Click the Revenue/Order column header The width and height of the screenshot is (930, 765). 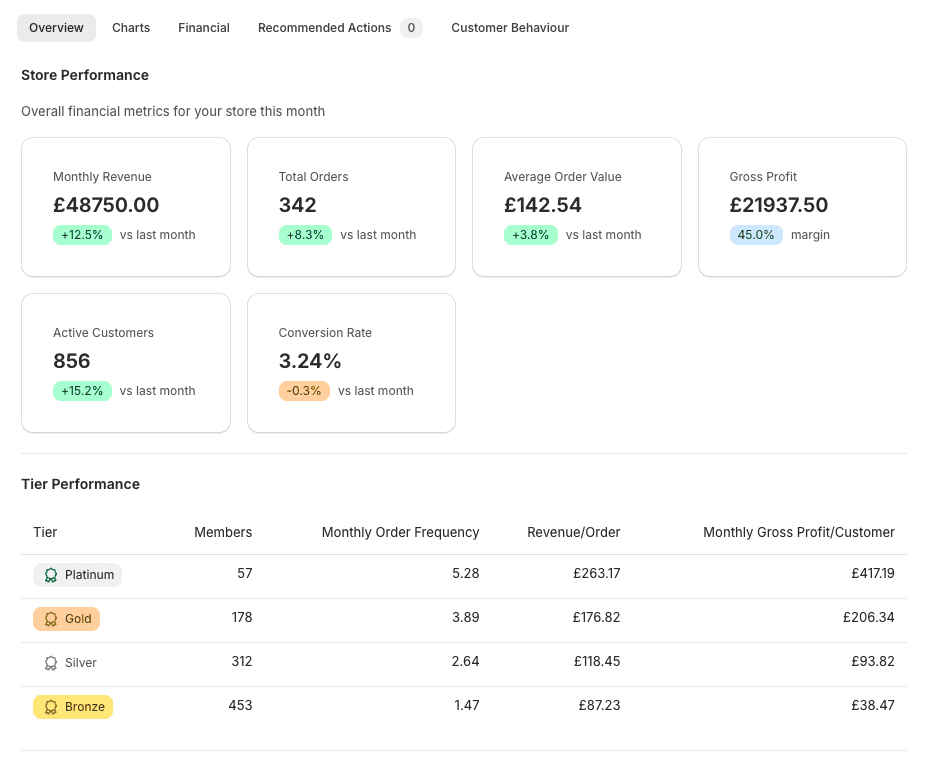[574, 533]
